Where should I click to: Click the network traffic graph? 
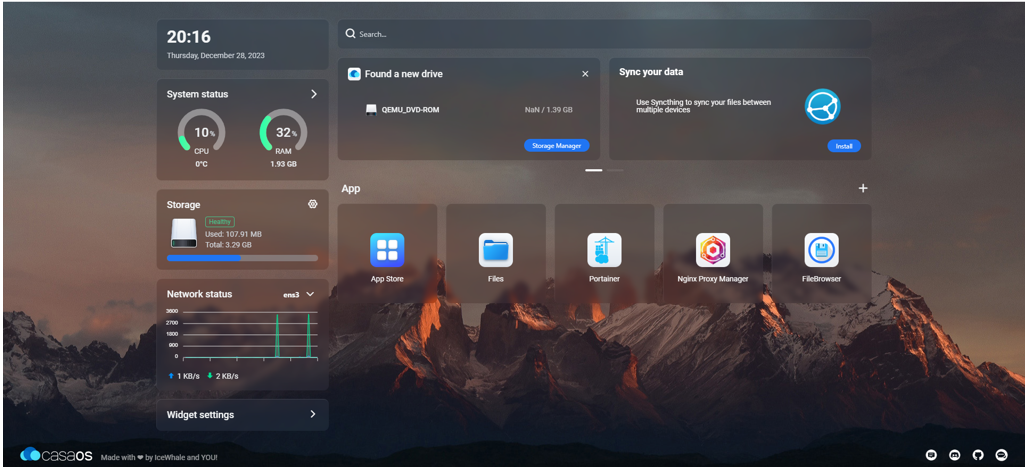(x=244, y=334)
